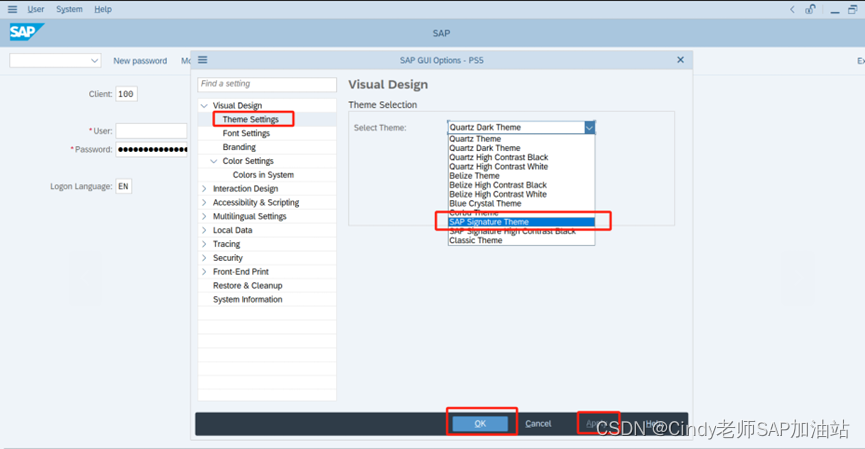
Task: Click the New password button
Action: pos(140,61)
